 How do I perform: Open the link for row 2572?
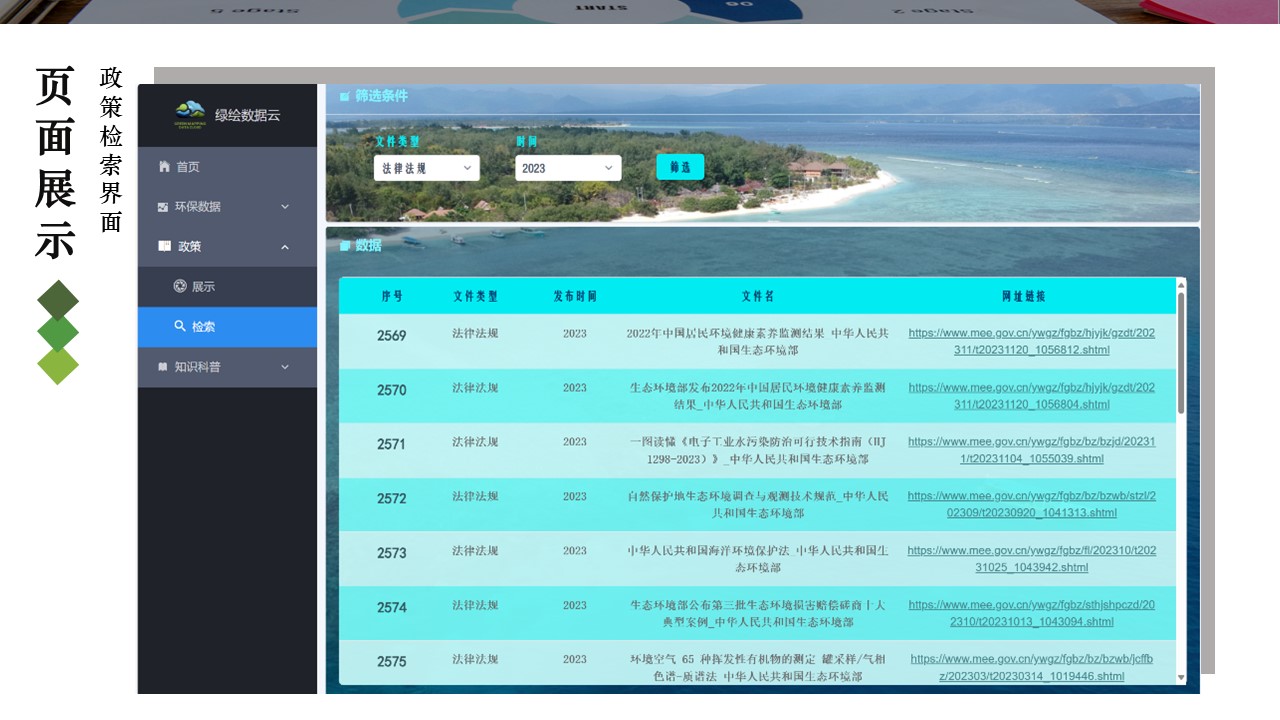click(x=1032, y=504)
